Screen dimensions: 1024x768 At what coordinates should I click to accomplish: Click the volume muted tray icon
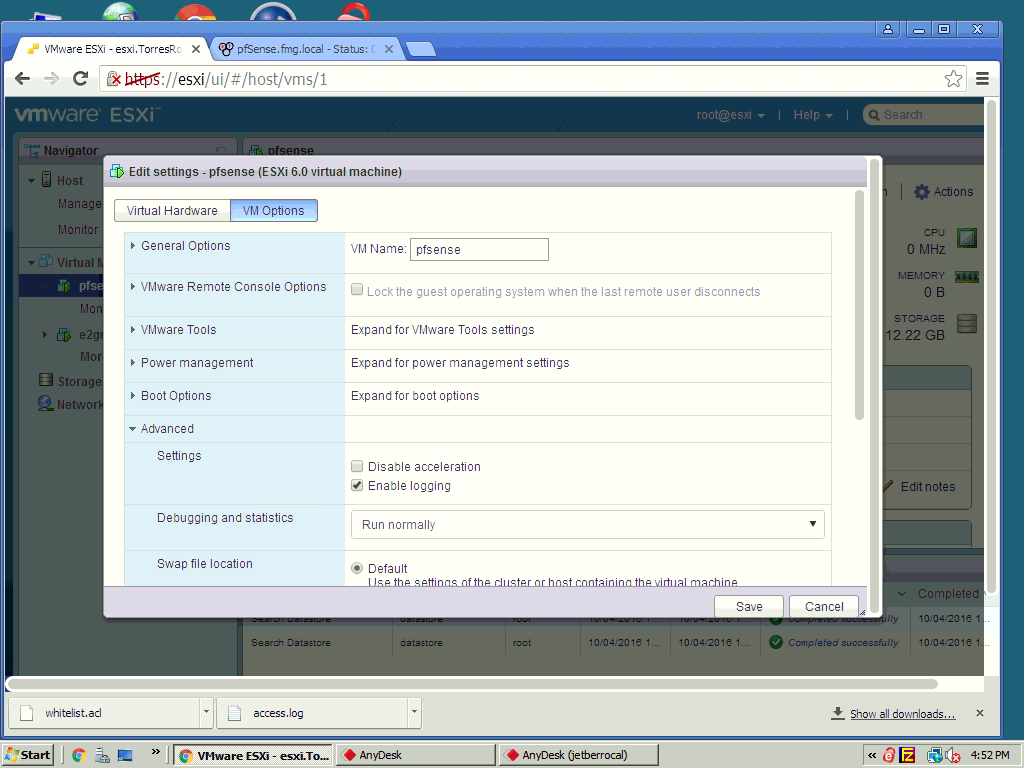click(x=952, y=756)
